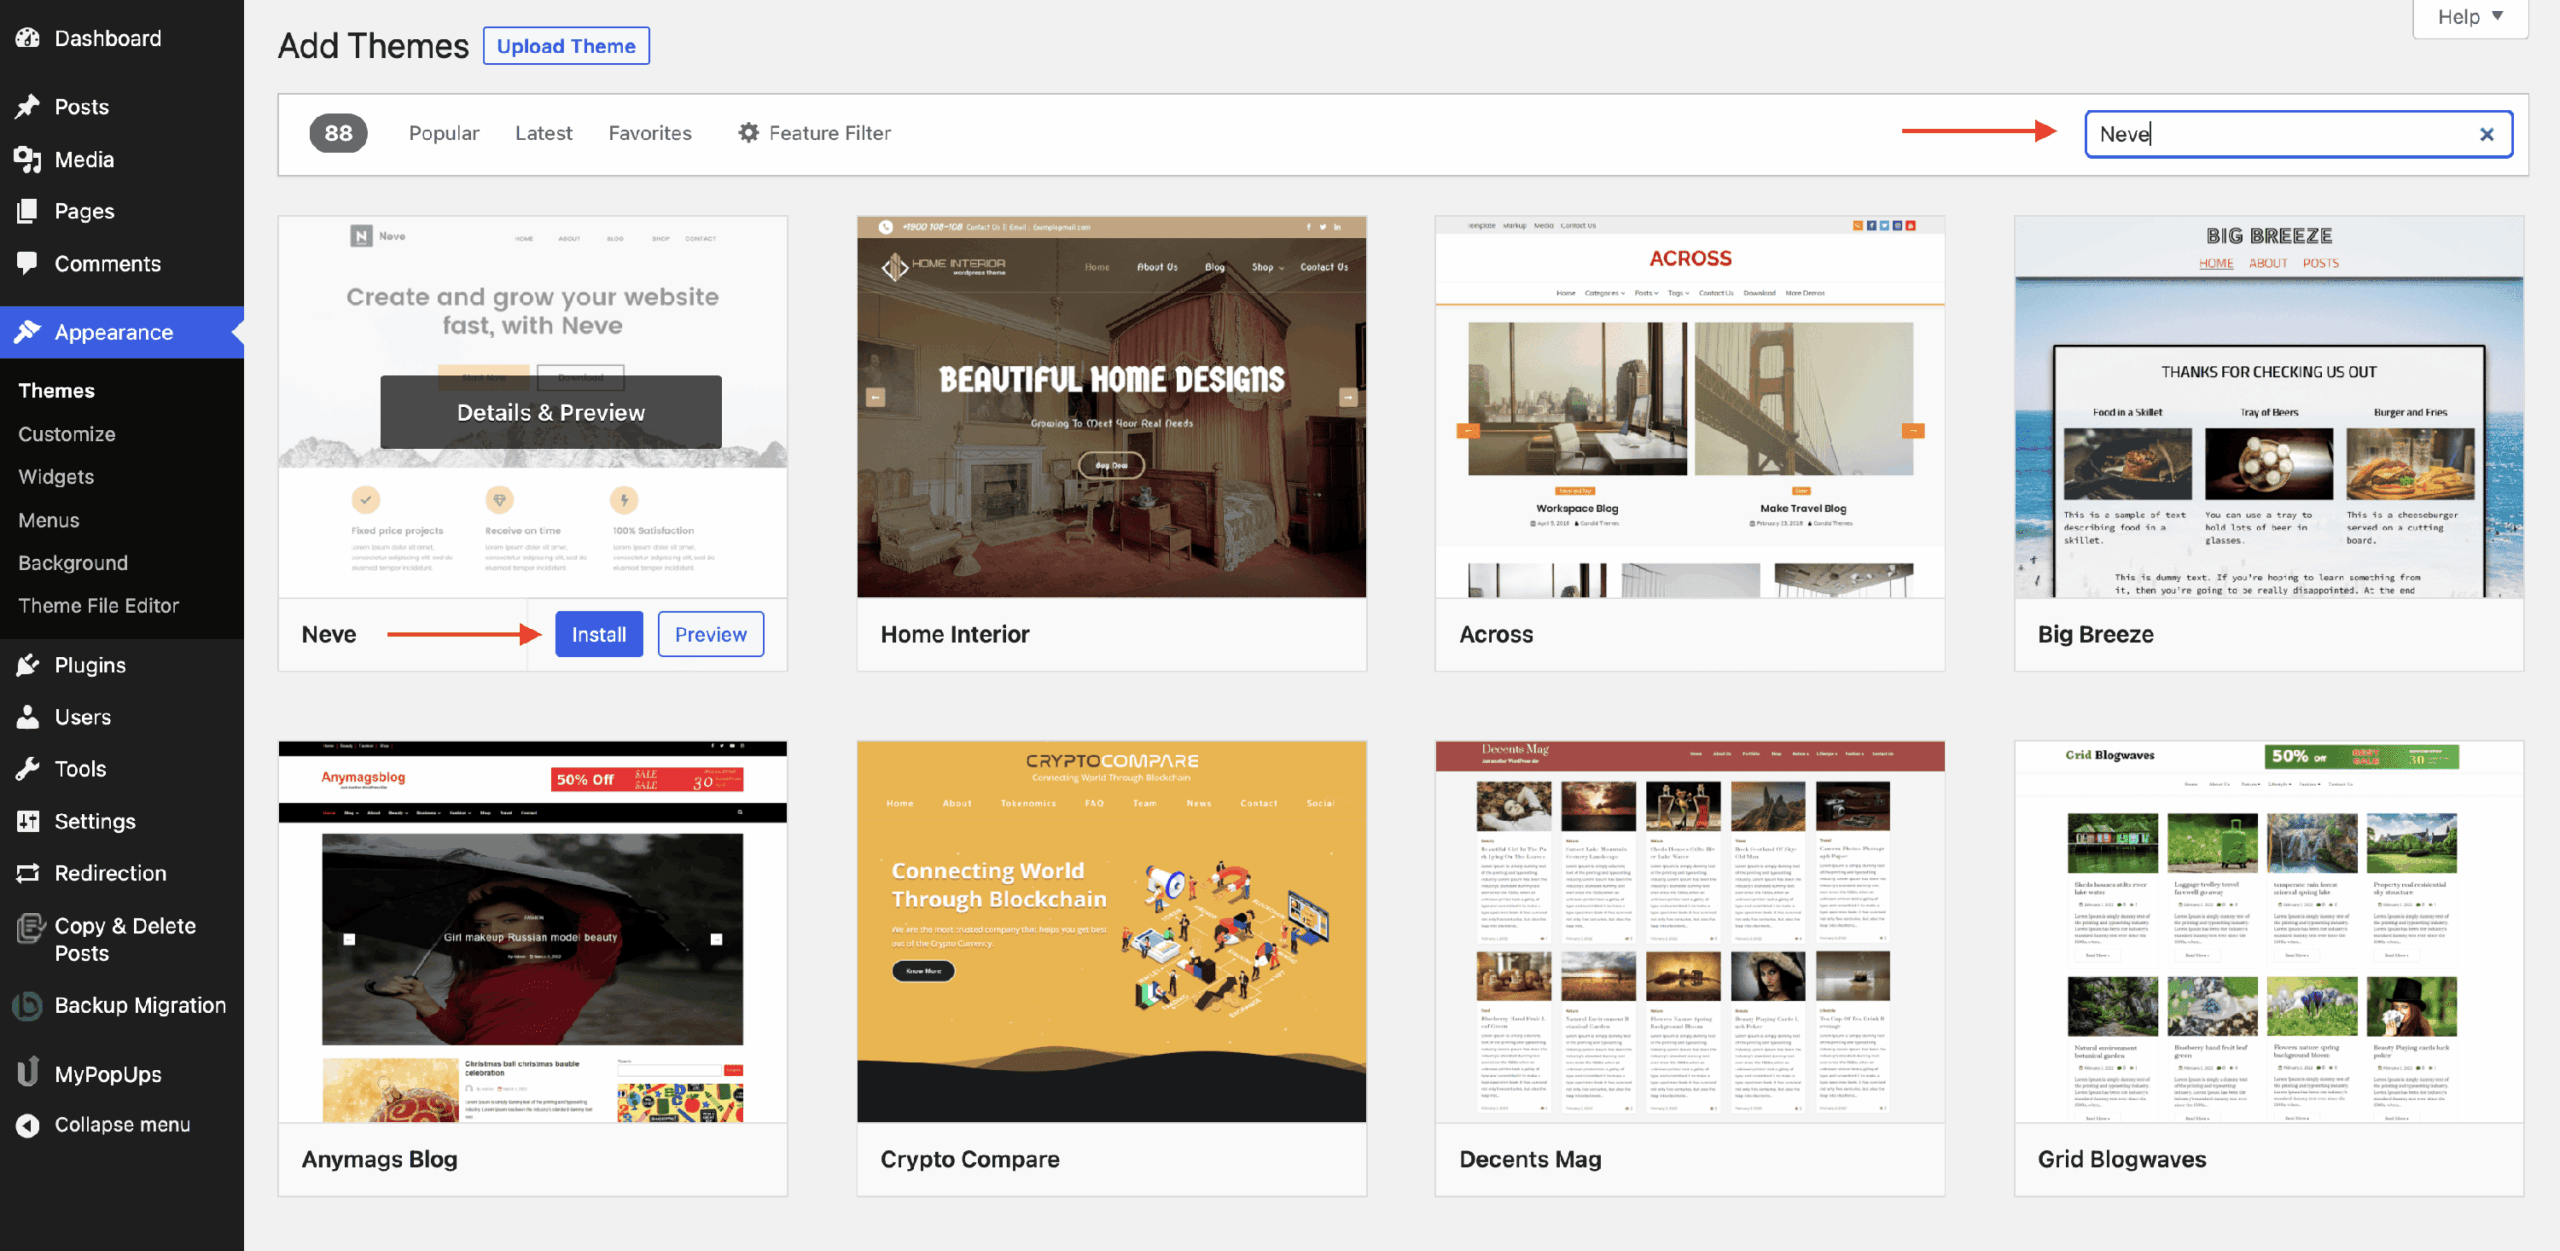Open the Tools menu item
This screenshot has height=1251, width=2560.
(x=122, y=769)
